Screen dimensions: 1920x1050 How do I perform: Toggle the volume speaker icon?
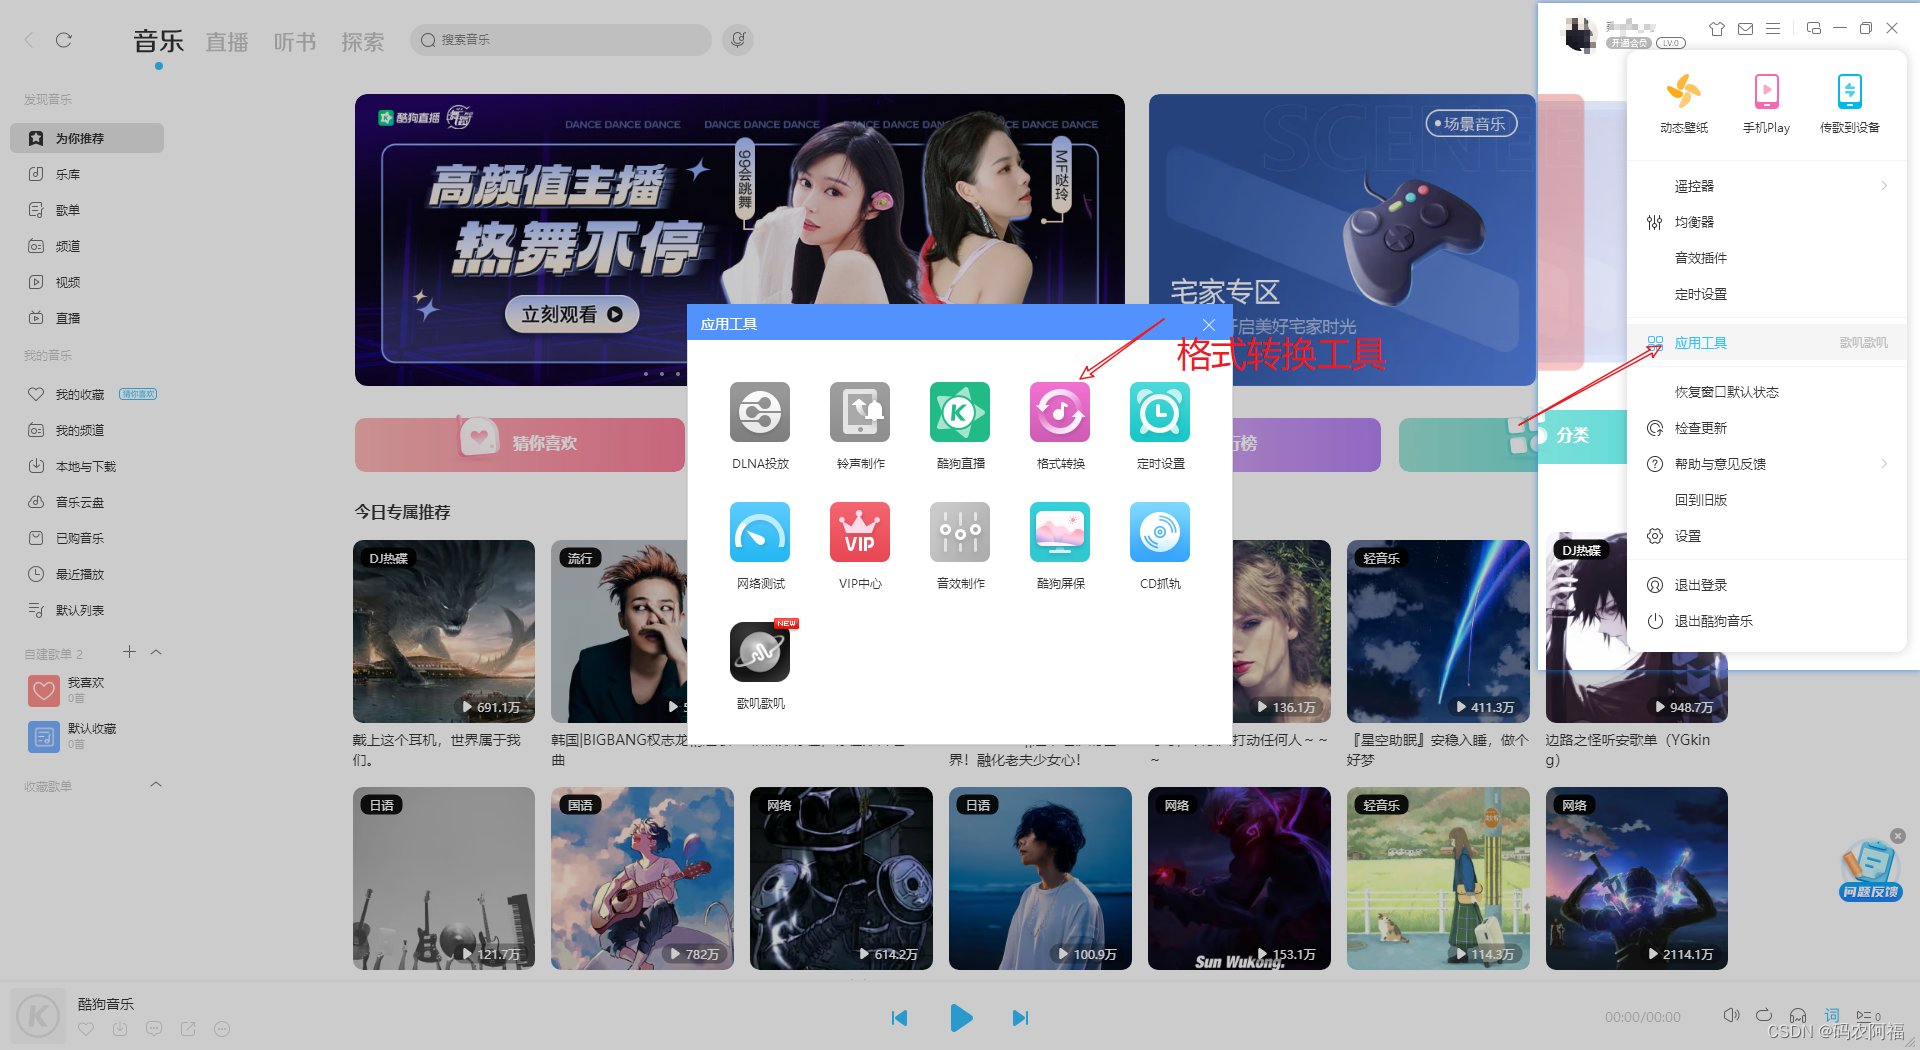(x=1731, y=1015)
